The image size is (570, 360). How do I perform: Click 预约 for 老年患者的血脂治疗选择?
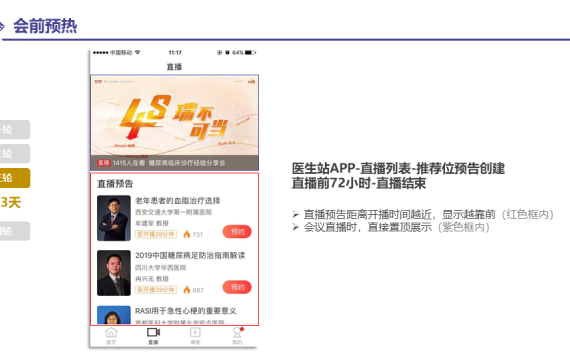click(237, 232)
